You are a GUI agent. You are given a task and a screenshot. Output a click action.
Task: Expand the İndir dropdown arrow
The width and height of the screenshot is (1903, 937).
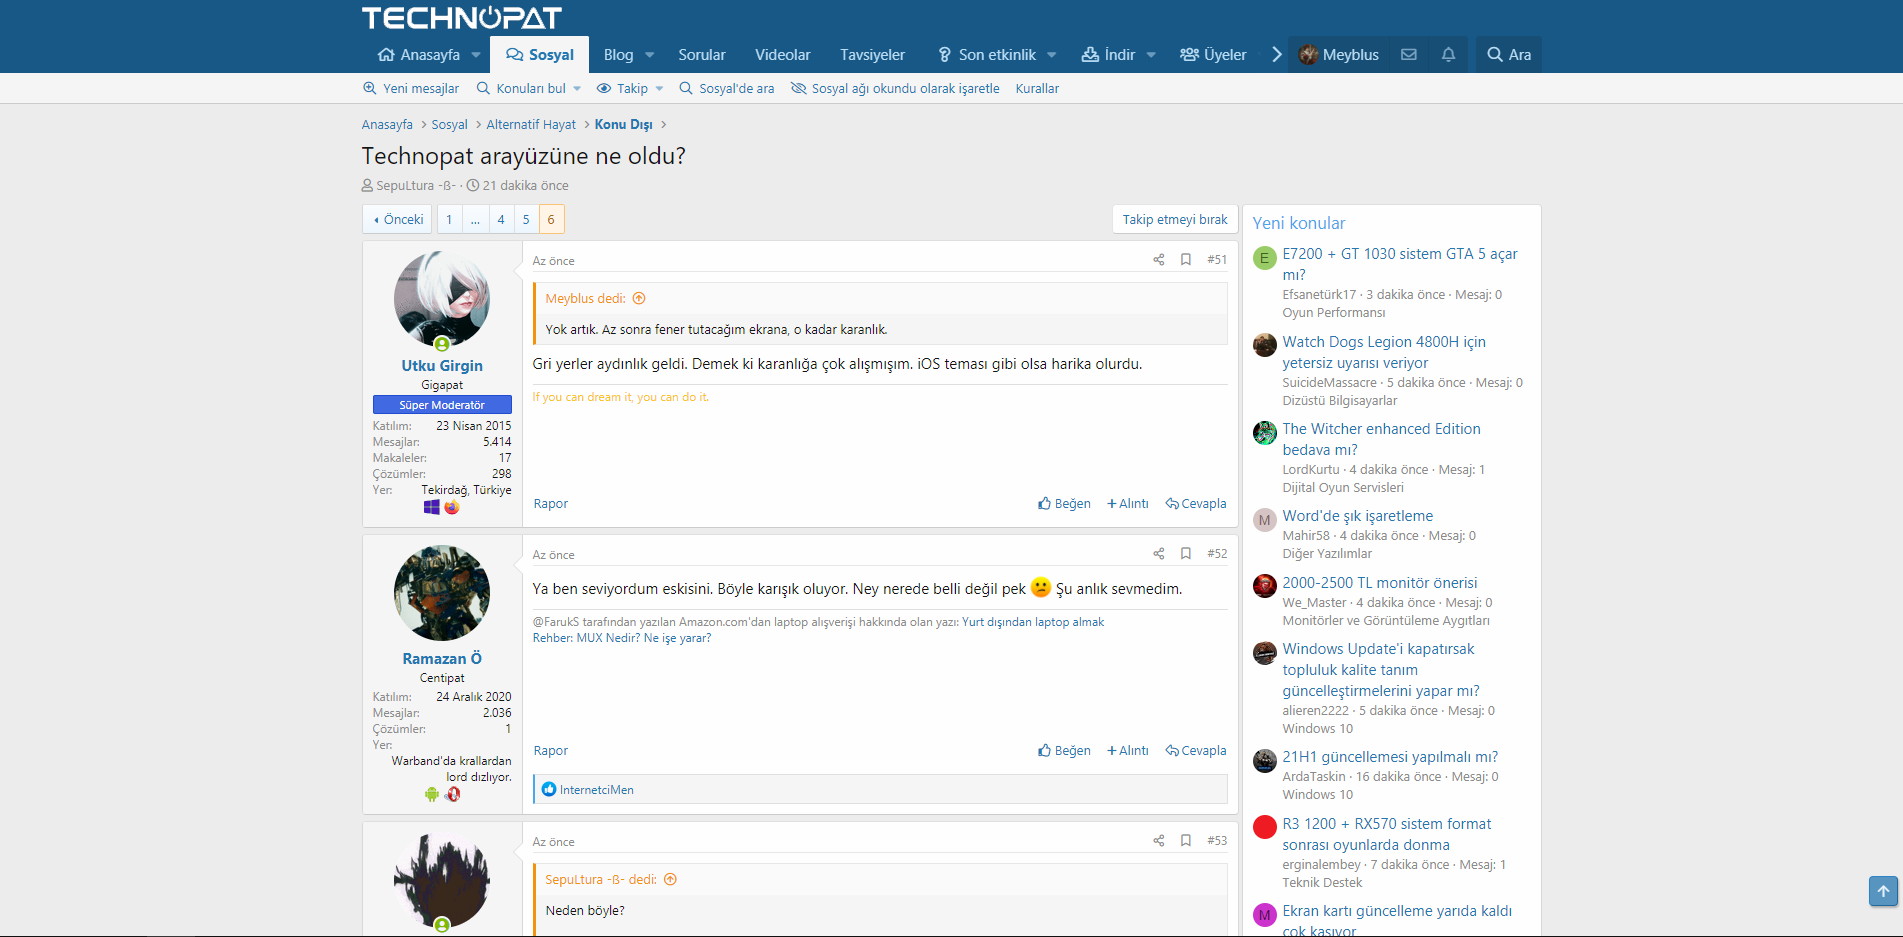coord(1151,55)
